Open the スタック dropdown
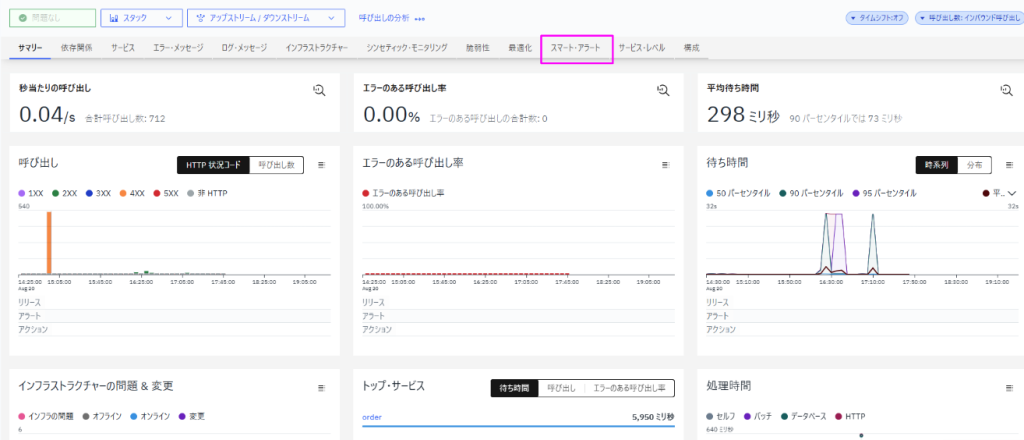 click(x=140, y=18)
